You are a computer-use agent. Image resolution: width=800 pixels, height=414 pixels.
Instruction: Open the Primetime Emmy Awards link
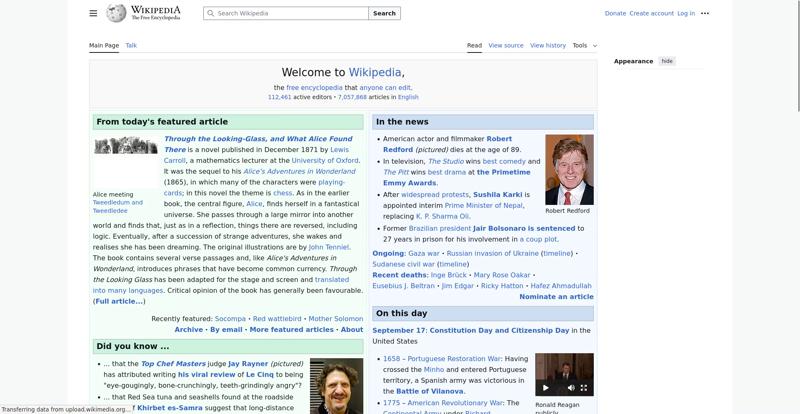457,178
